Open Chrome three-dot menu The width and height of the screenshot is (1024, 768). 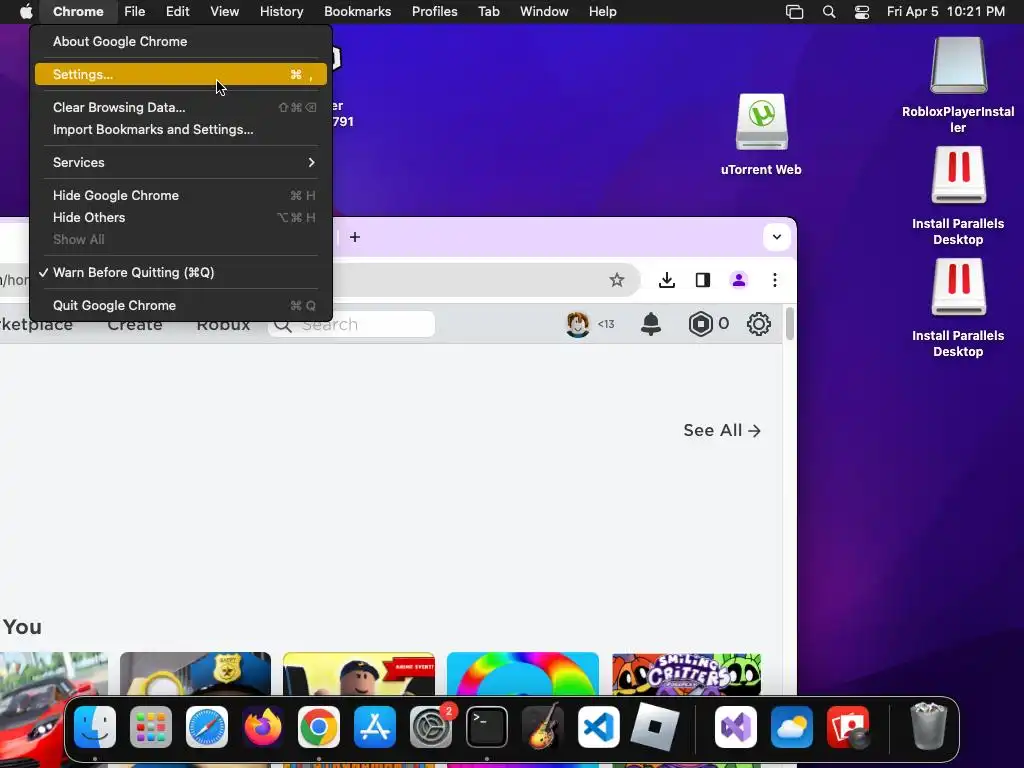point(775,280)
